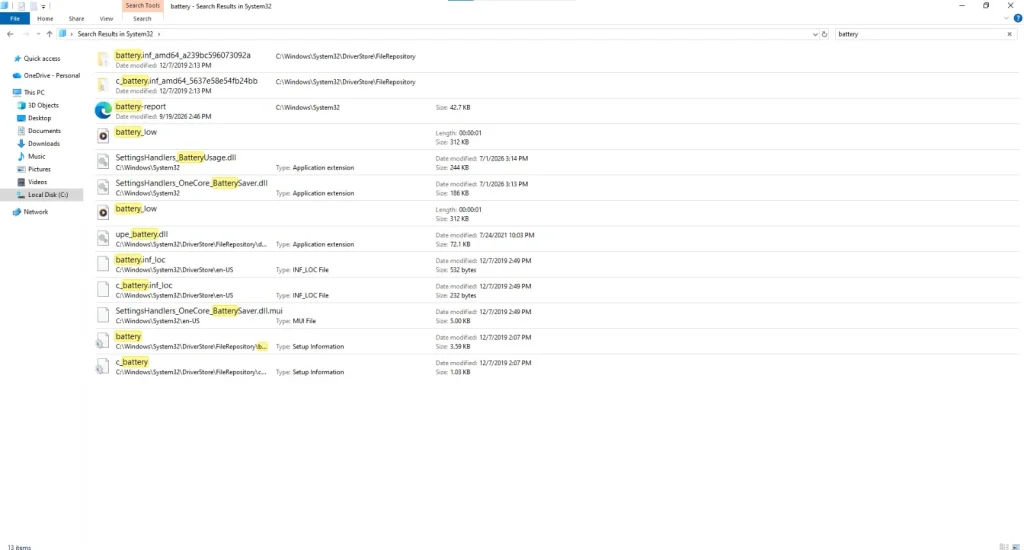
Task: Click the SettingsHandlers_BatteryUsage.dll file icon
Action: [103, 161]
